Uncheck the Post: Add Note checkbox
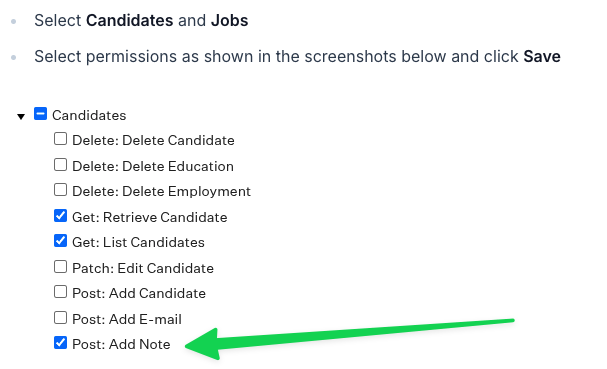 point(60,343)
